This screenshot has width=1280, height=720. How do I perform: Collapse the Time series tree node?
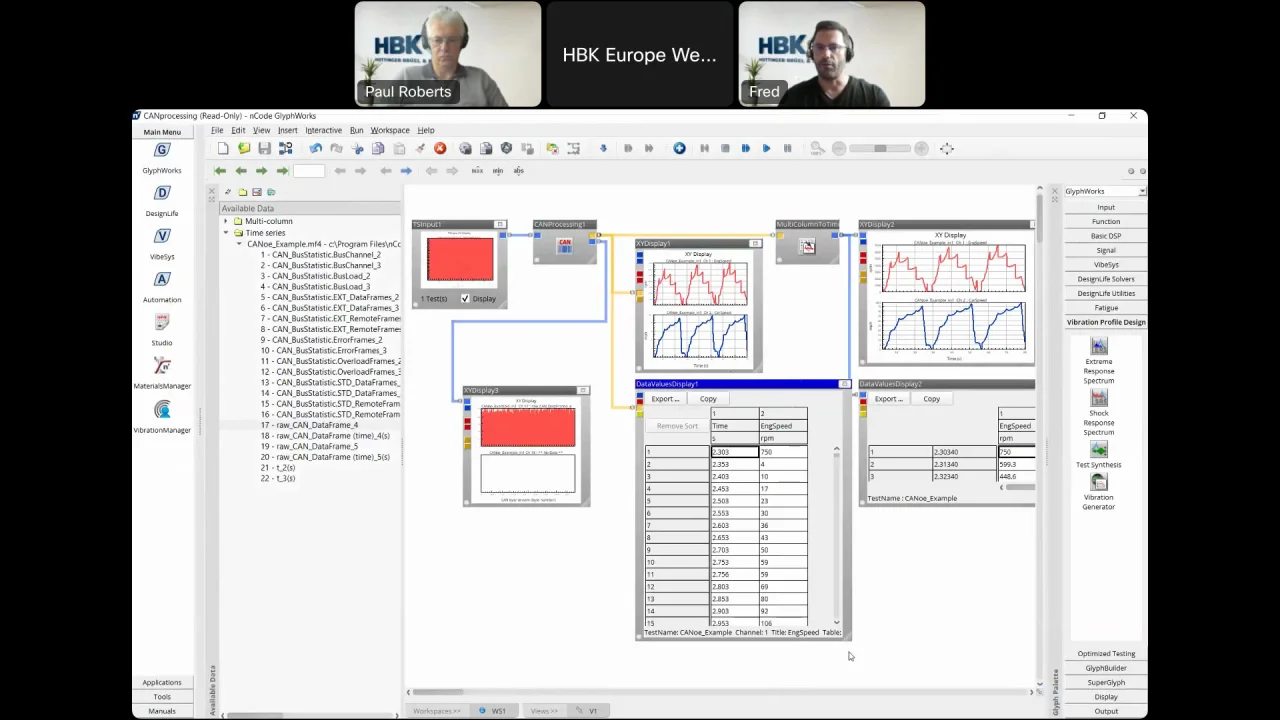[x=226, y=233]
